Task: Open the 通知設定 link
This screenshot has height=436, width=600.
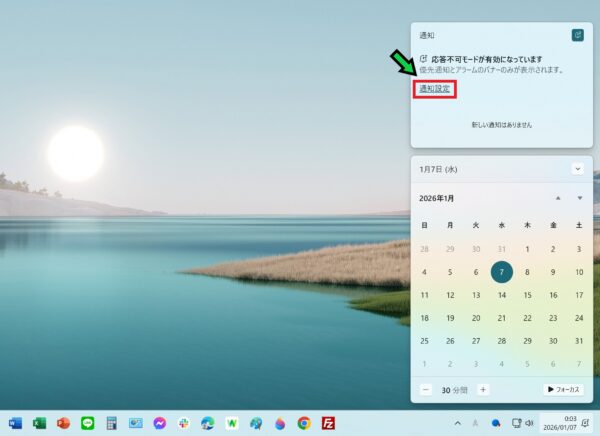Action: coord(434,88)
